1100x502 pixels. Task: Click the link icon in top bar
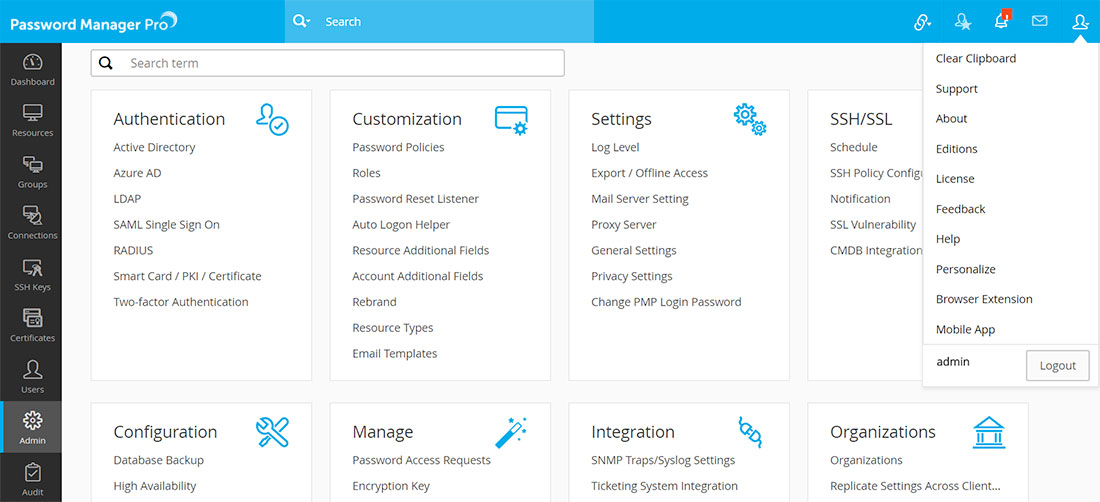922,22
